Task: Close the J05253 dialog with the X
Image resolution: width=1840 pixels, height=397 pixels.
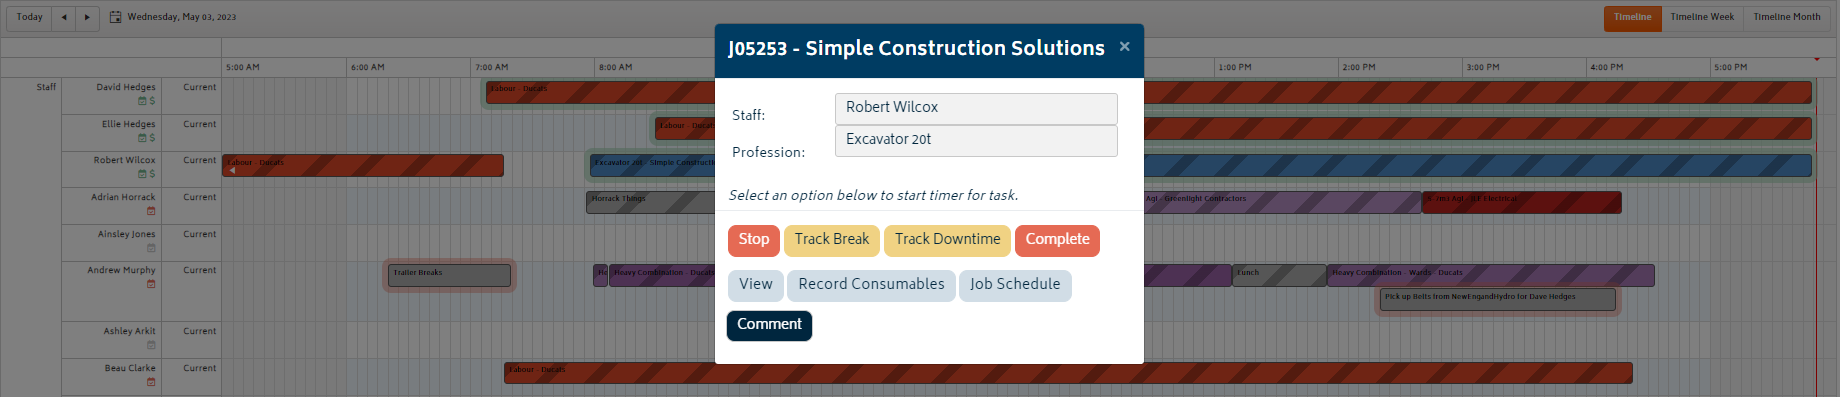Action: [1124, 46]
